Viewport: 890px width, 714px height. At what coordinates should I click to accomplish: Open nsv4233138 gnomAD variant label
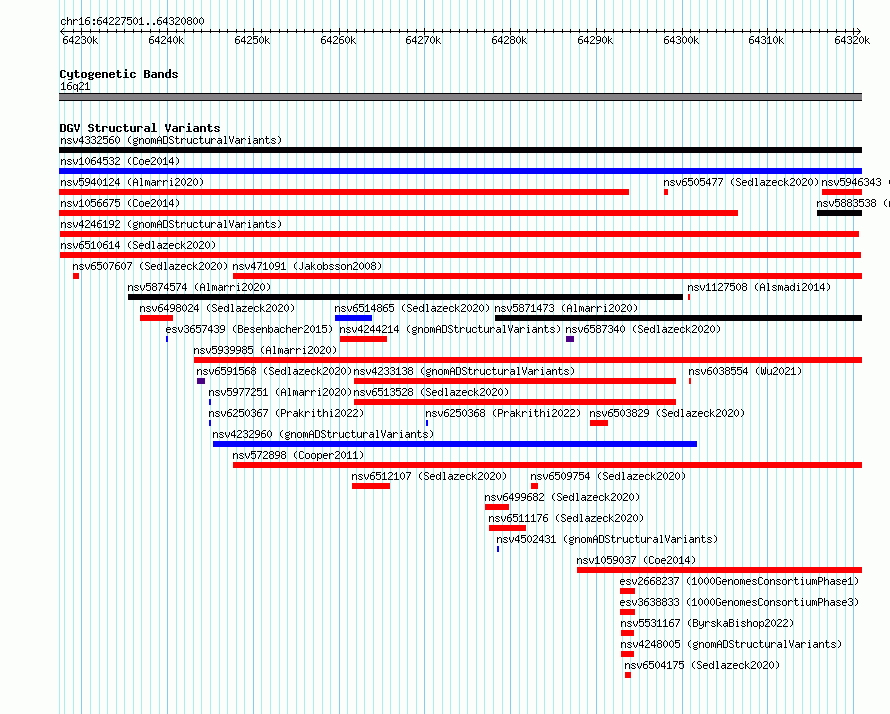464,371
